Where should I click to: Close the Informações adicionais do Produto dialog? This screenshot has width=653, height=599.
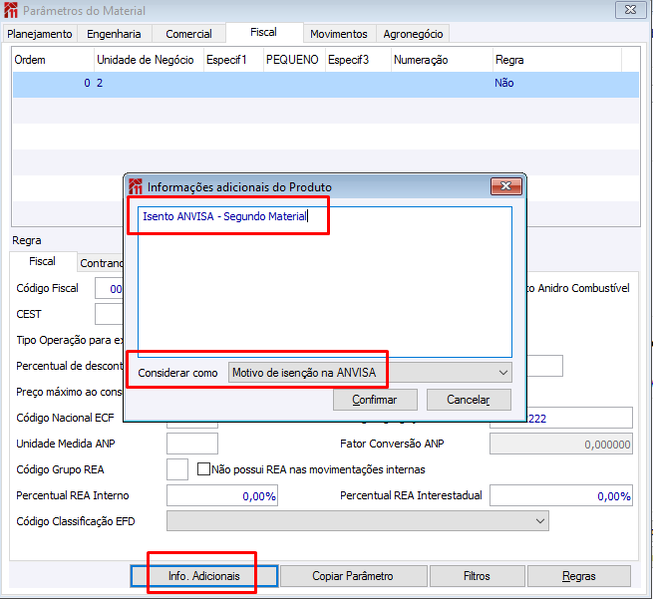[506, 186]
